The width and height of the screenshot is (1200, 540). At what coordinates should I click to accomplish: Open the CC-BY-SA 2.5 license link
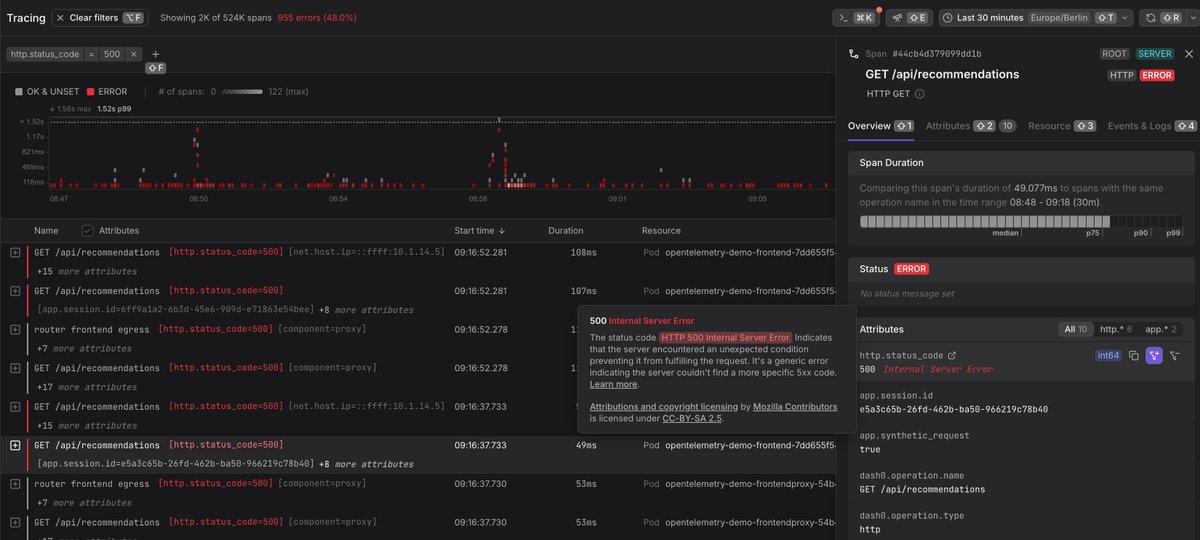(x=691, y=418)
